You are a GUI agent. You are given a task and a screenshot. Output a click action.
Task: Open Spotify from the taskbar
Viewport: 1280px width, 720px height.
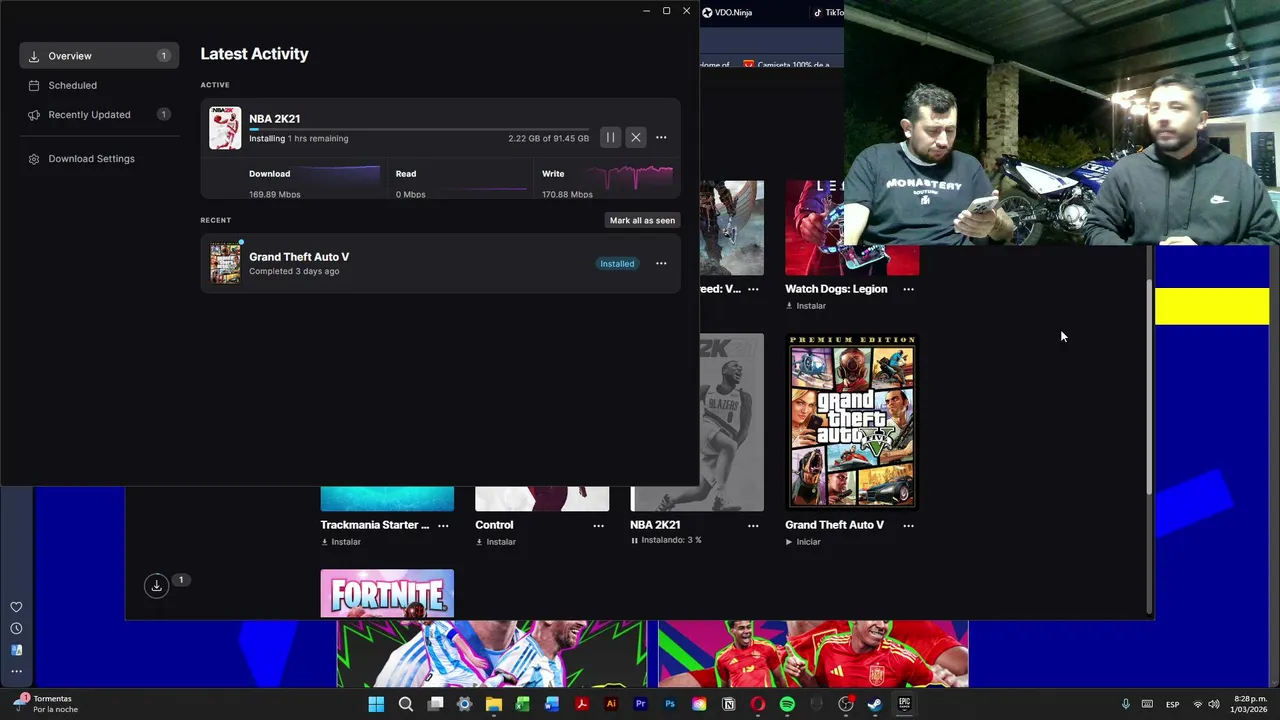pyautogui.click(x=787, y=704)
